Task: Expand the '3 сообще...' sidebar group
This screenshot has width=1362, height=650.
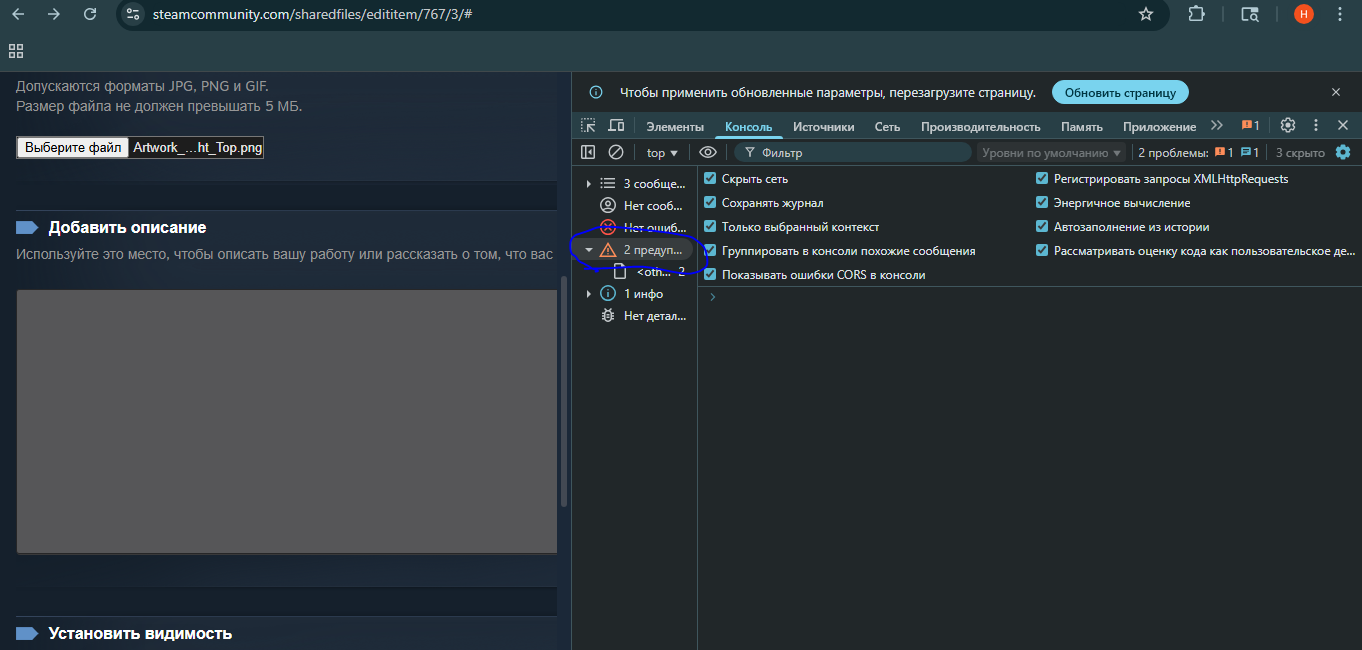Action: tap(589, 184)
